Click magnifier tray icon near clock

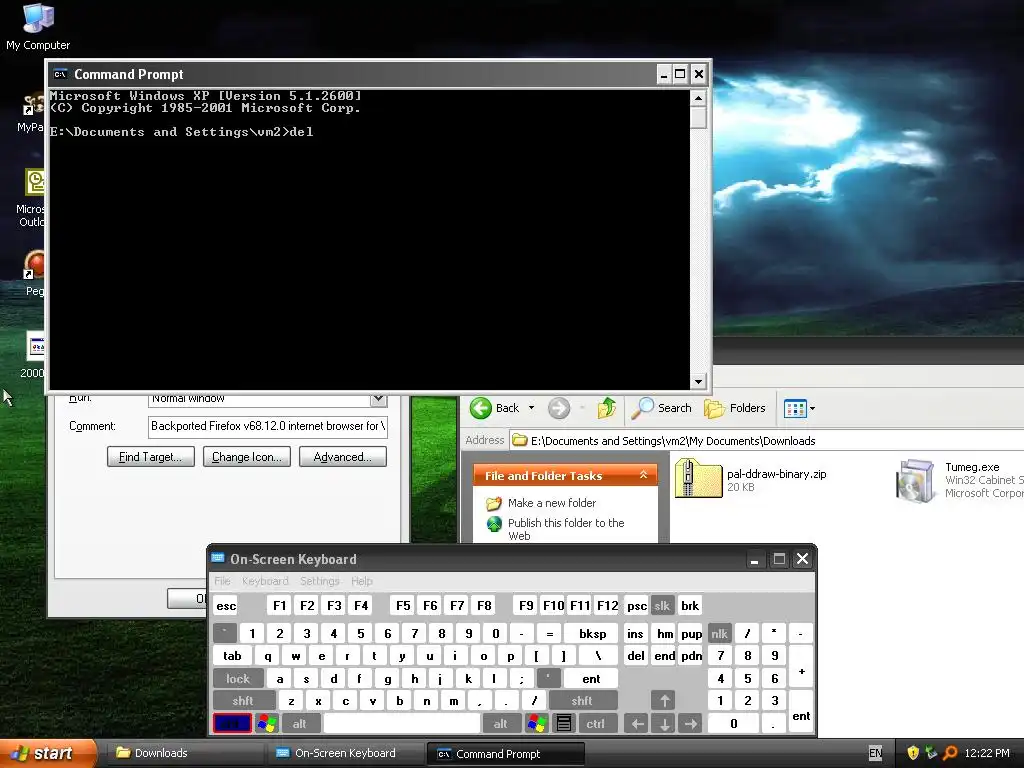[950, 753]
